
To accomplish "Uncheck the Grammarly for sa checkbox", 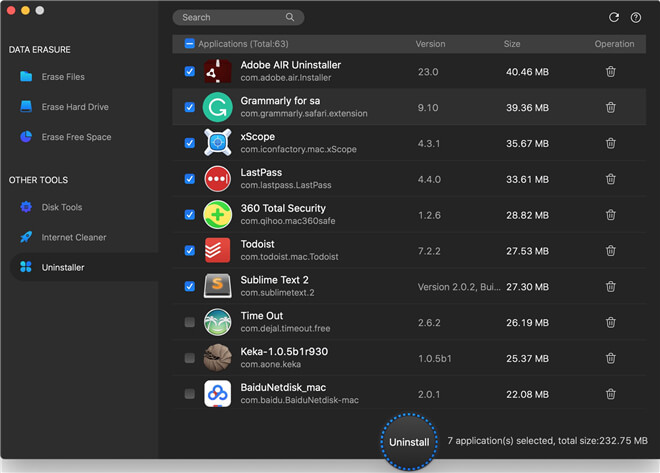I will click(189, 107).
